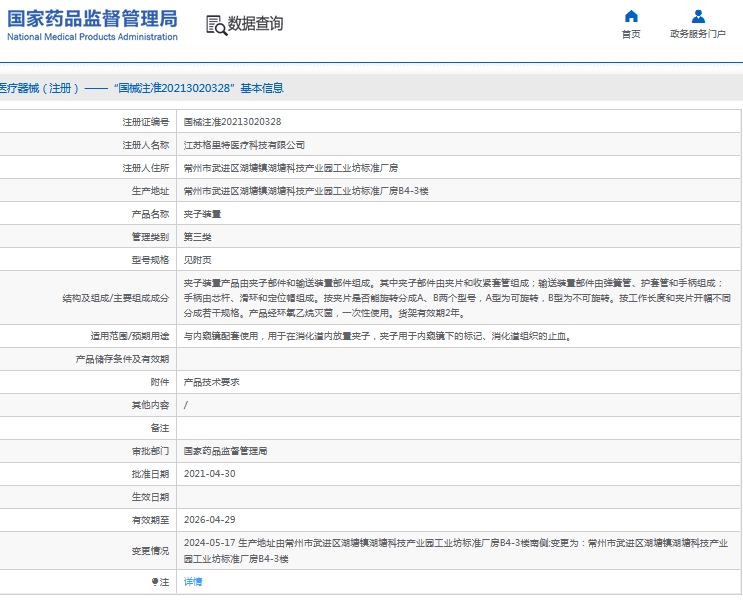Click the 产品储存条件及有效期 label
The width and height of the screenshot is (743, 601).
122,359
